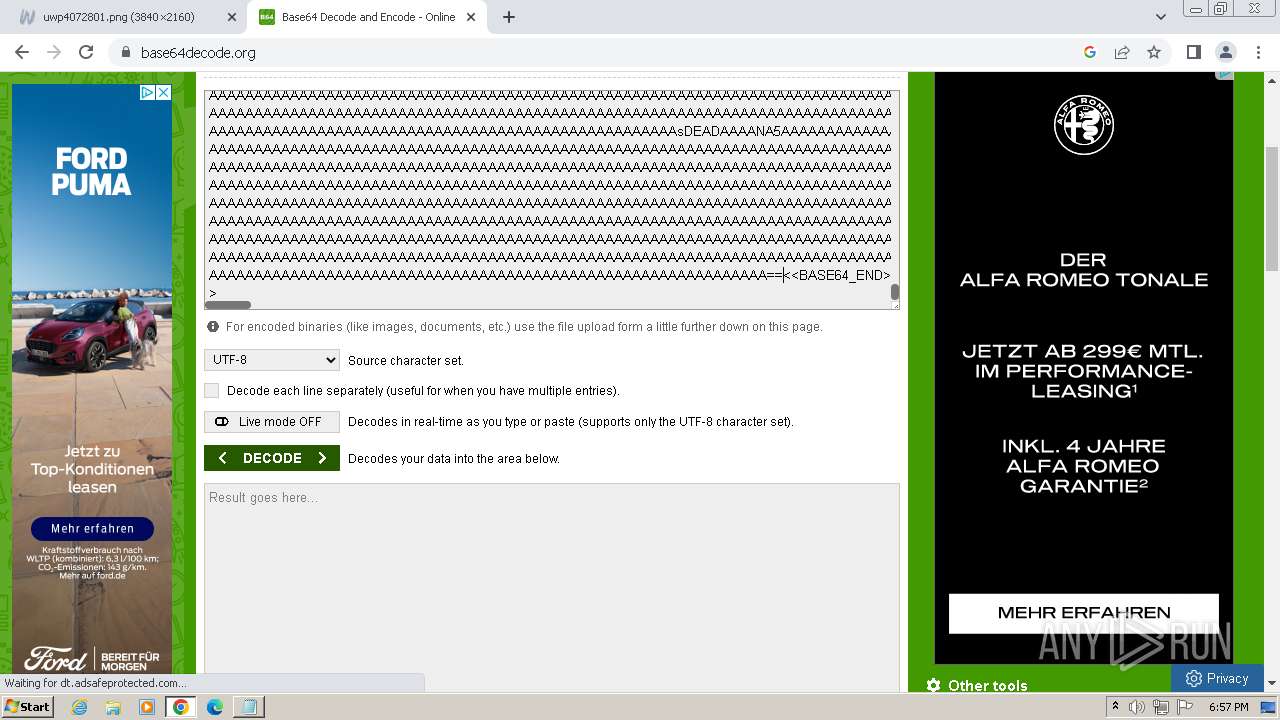Open Chrome three-dot menu
The width and height of the screenshot is (1280, 720).
pyautogui.click(x=1257, y=52)
